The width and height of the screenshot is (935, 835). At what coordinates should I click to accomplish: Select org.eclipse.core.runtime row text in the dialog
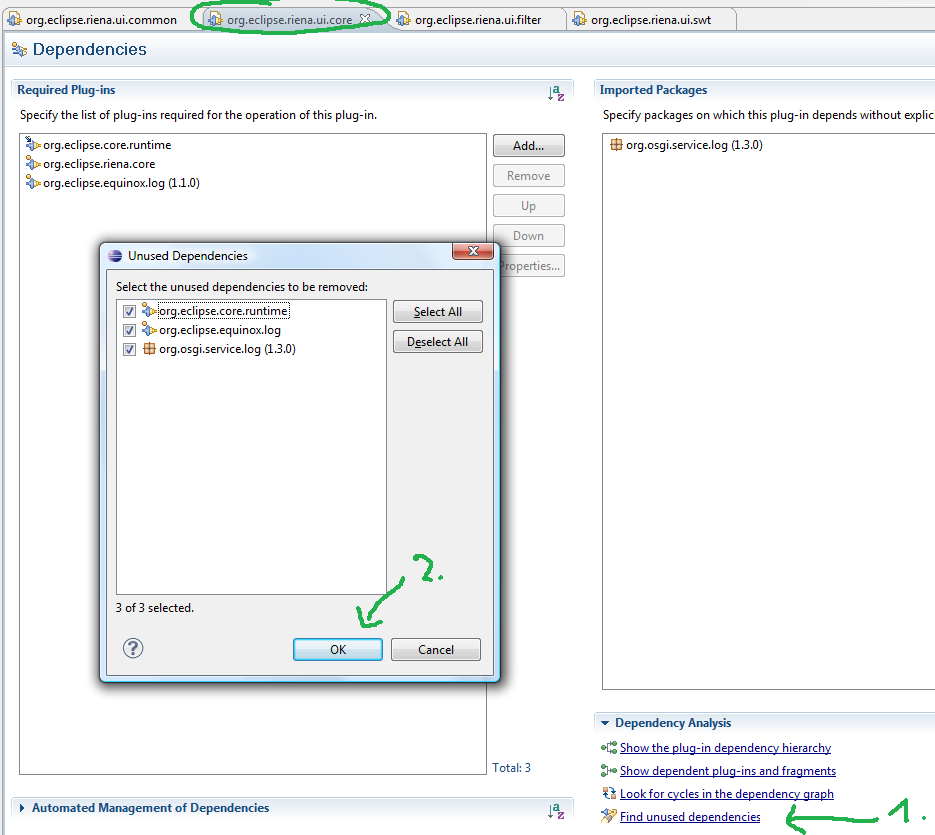224,311
